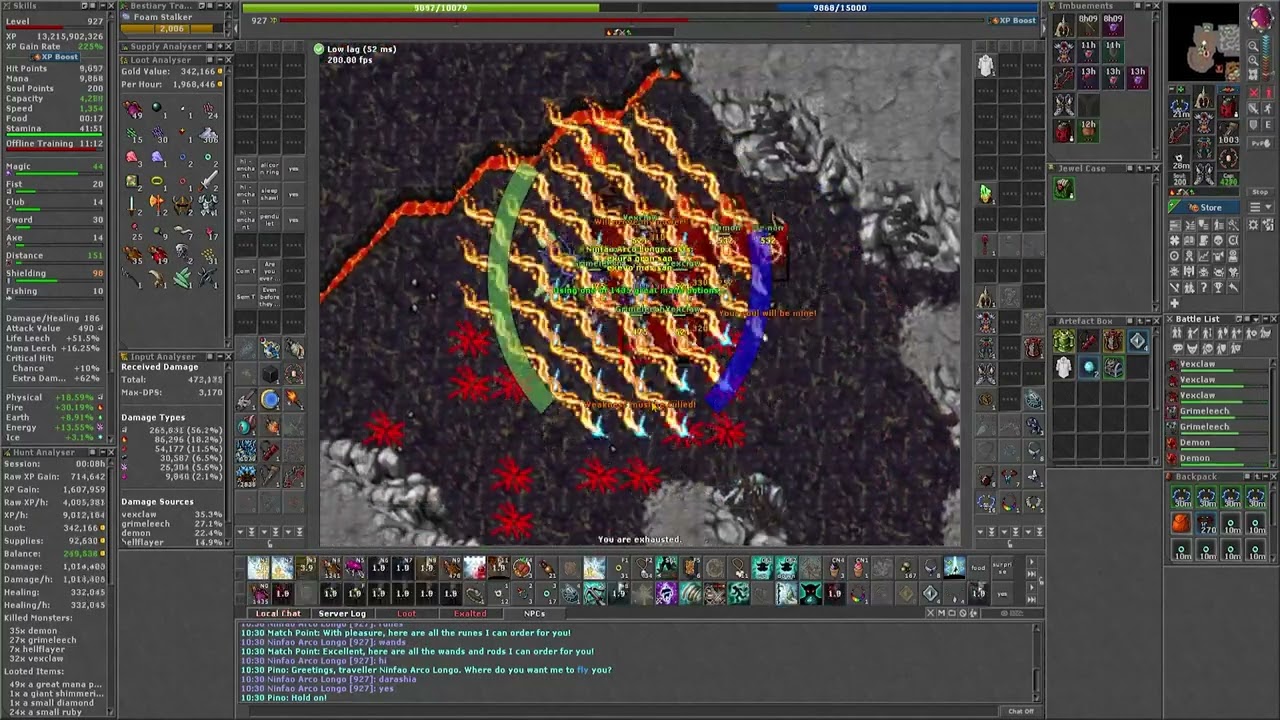Click potion with 49 in Loot Analyser
Viewport: 1280px width, 720px height.
click(x=132, y=109)
